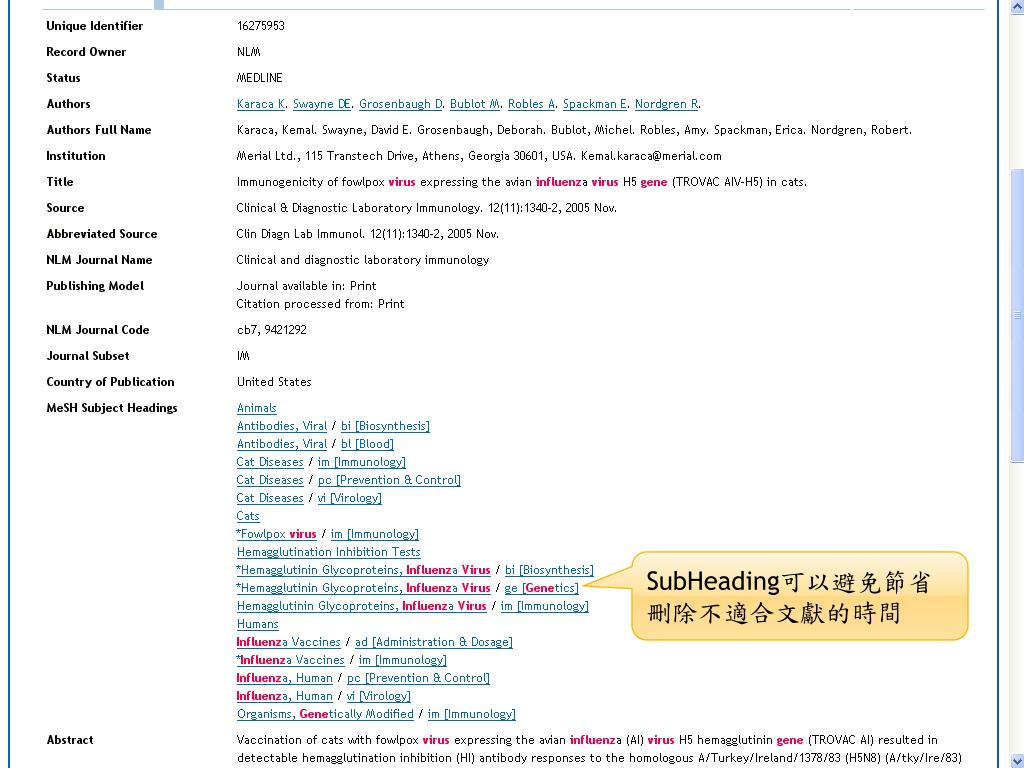Select im [Immunology] of *Influenza Vaccines

403,660
